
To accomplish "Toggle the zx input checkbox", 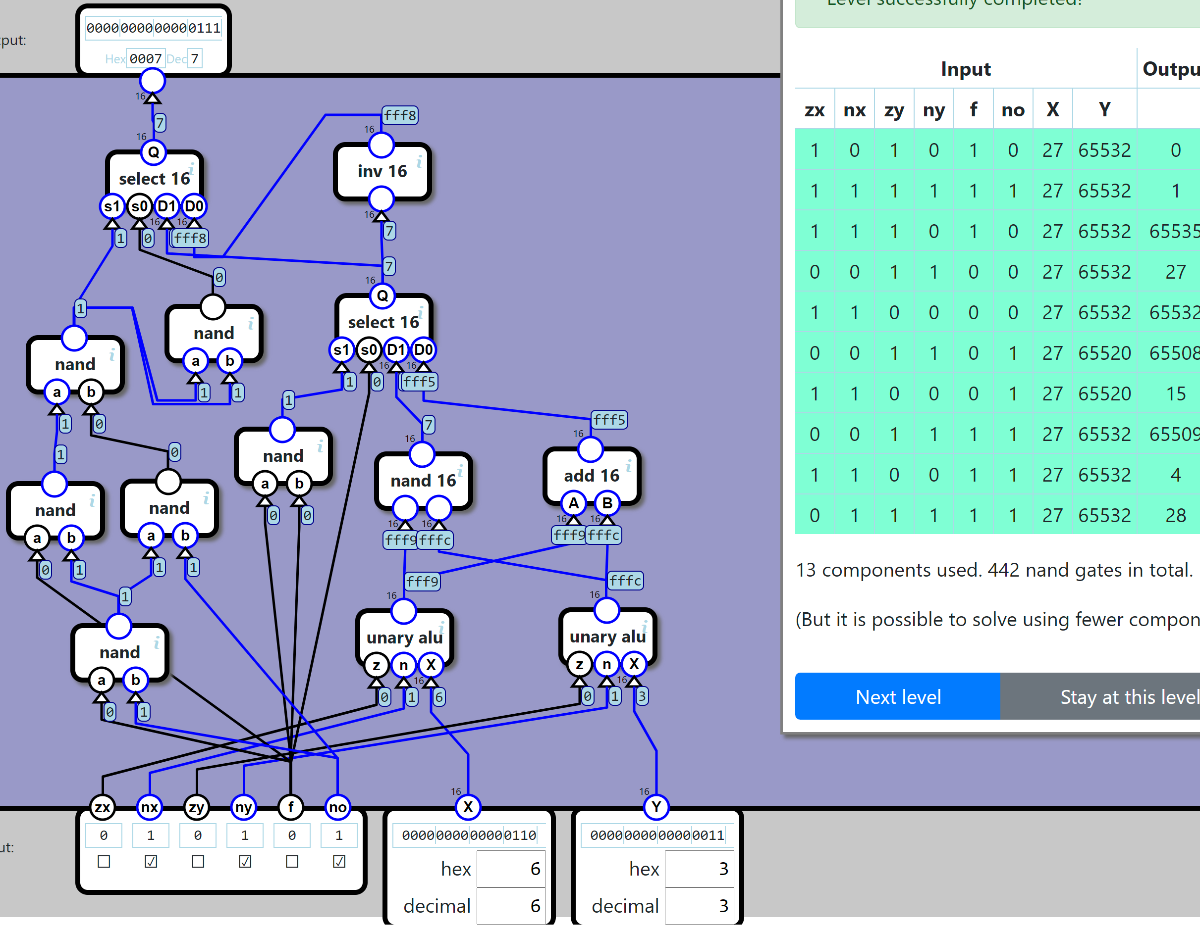I will click(x=104, y=861).
